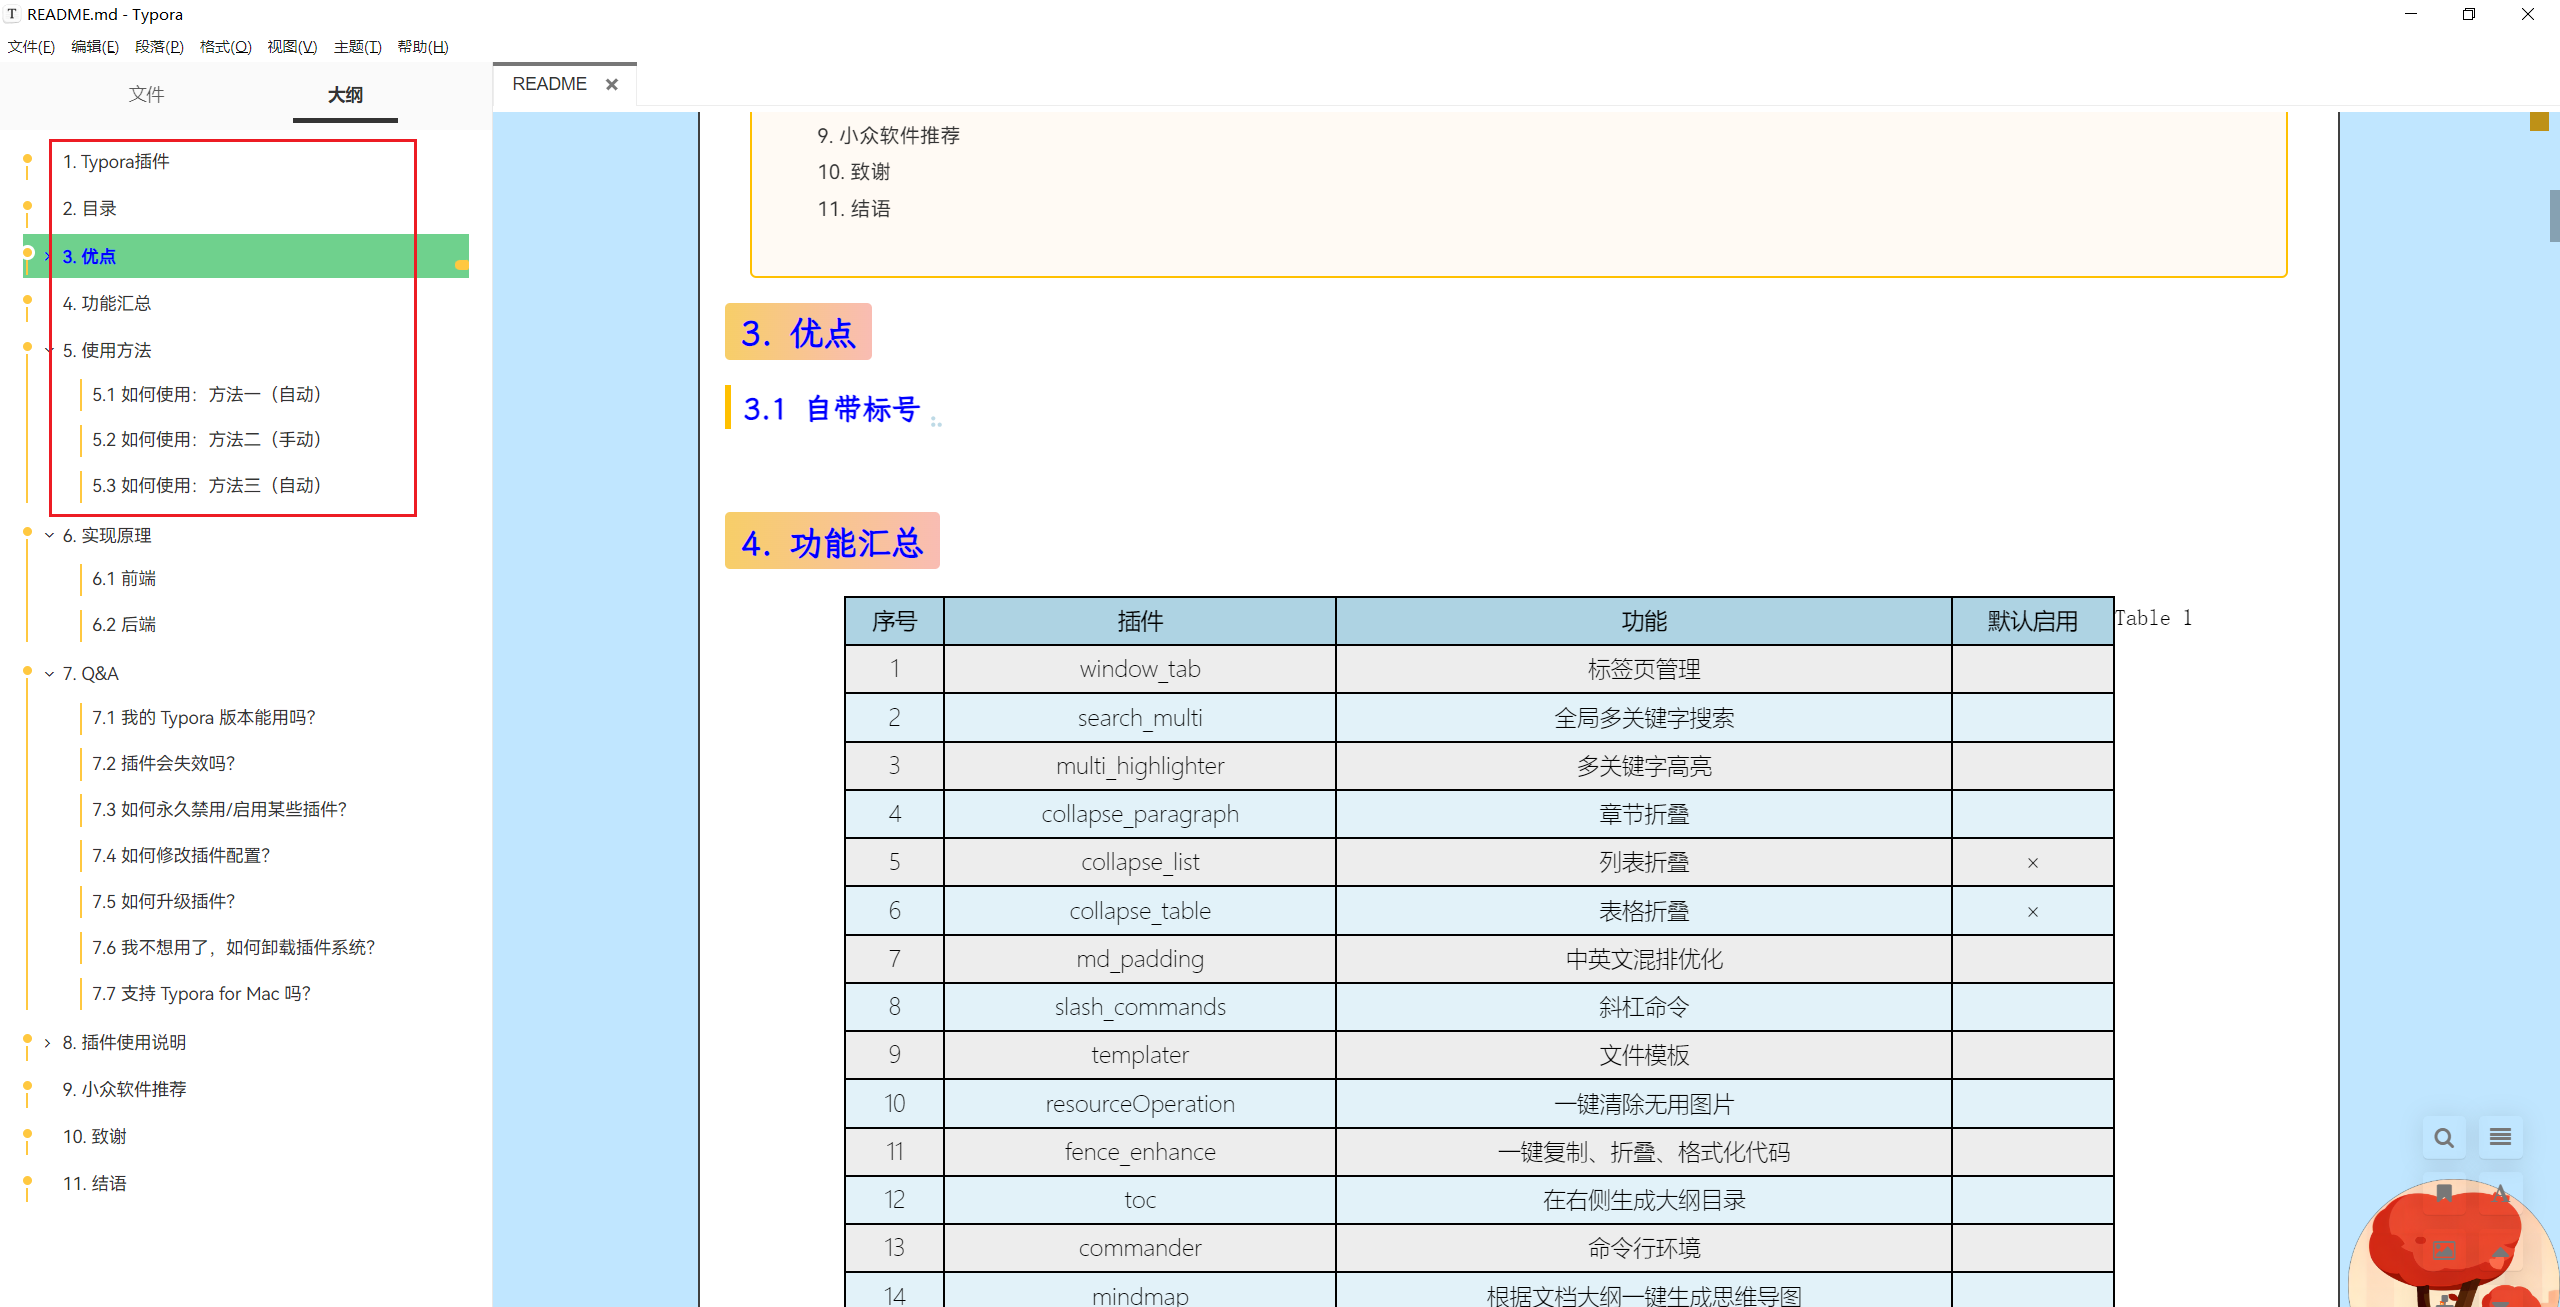Image resolution: width=2560 pixels, height=1307 pixels.
Task: Jump to outline item 7.7 支持 Typora for Mac 吗?
Action: (x=202, y=994)
